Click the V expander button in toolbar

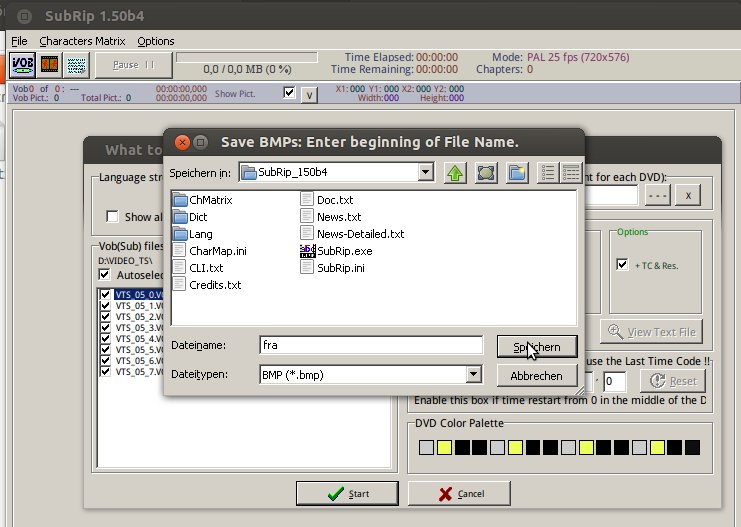coord(309,95)
